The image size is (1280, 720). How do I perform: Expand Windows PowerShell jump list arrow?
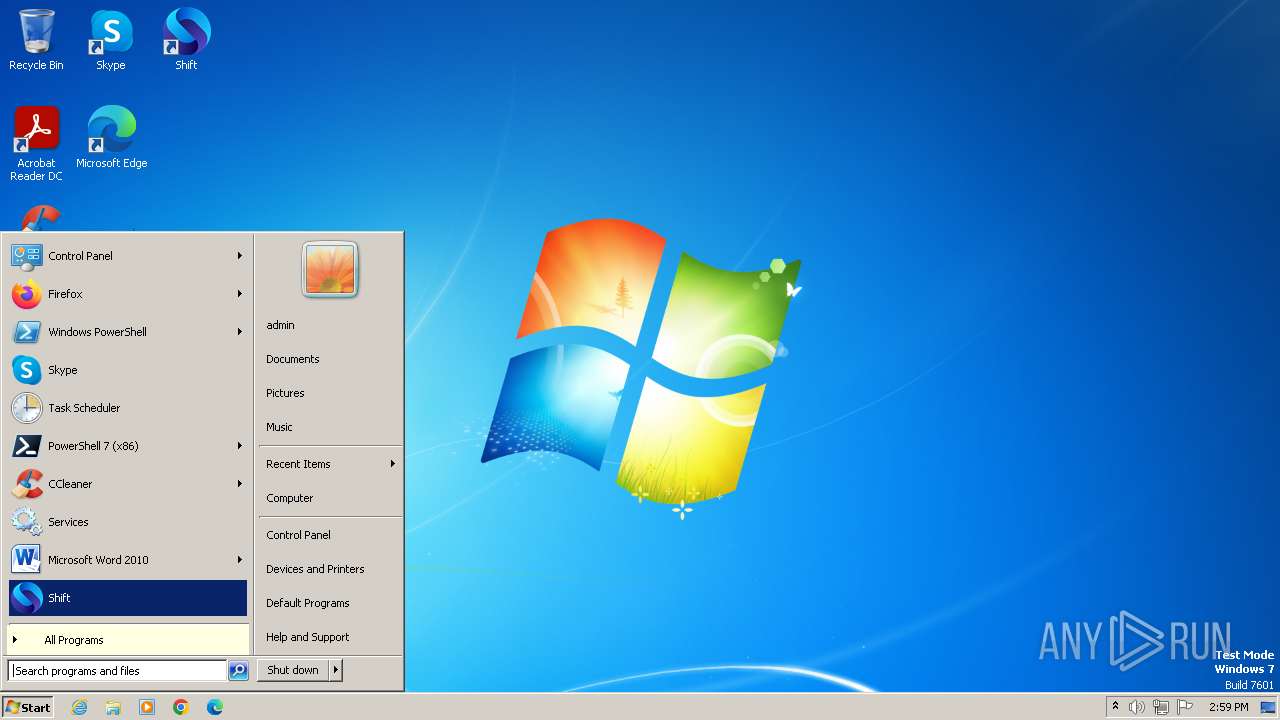(240, 332)
